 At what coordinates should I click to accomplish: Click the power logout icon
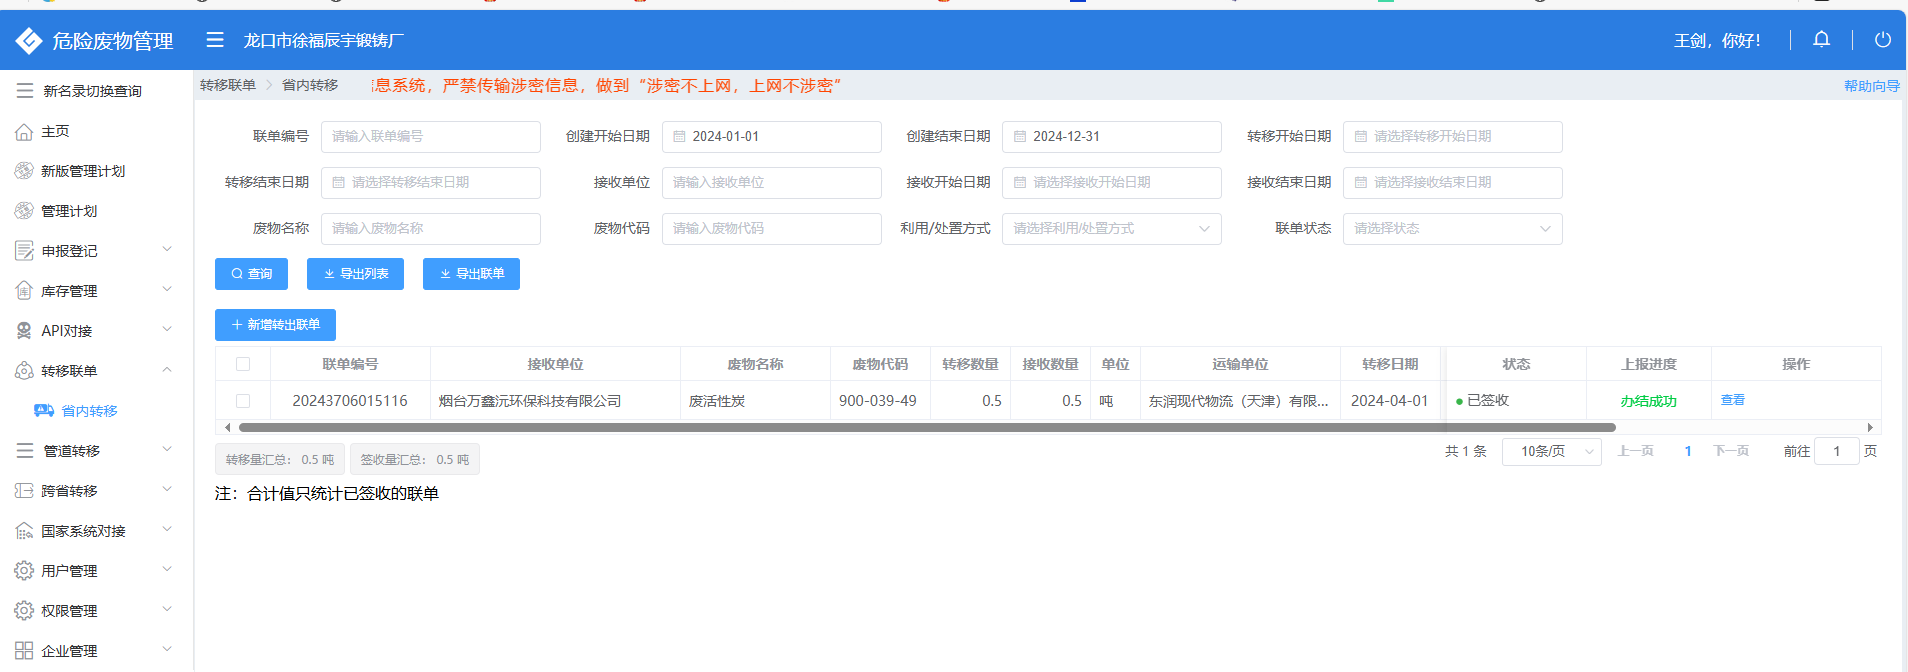[1882, 40]
